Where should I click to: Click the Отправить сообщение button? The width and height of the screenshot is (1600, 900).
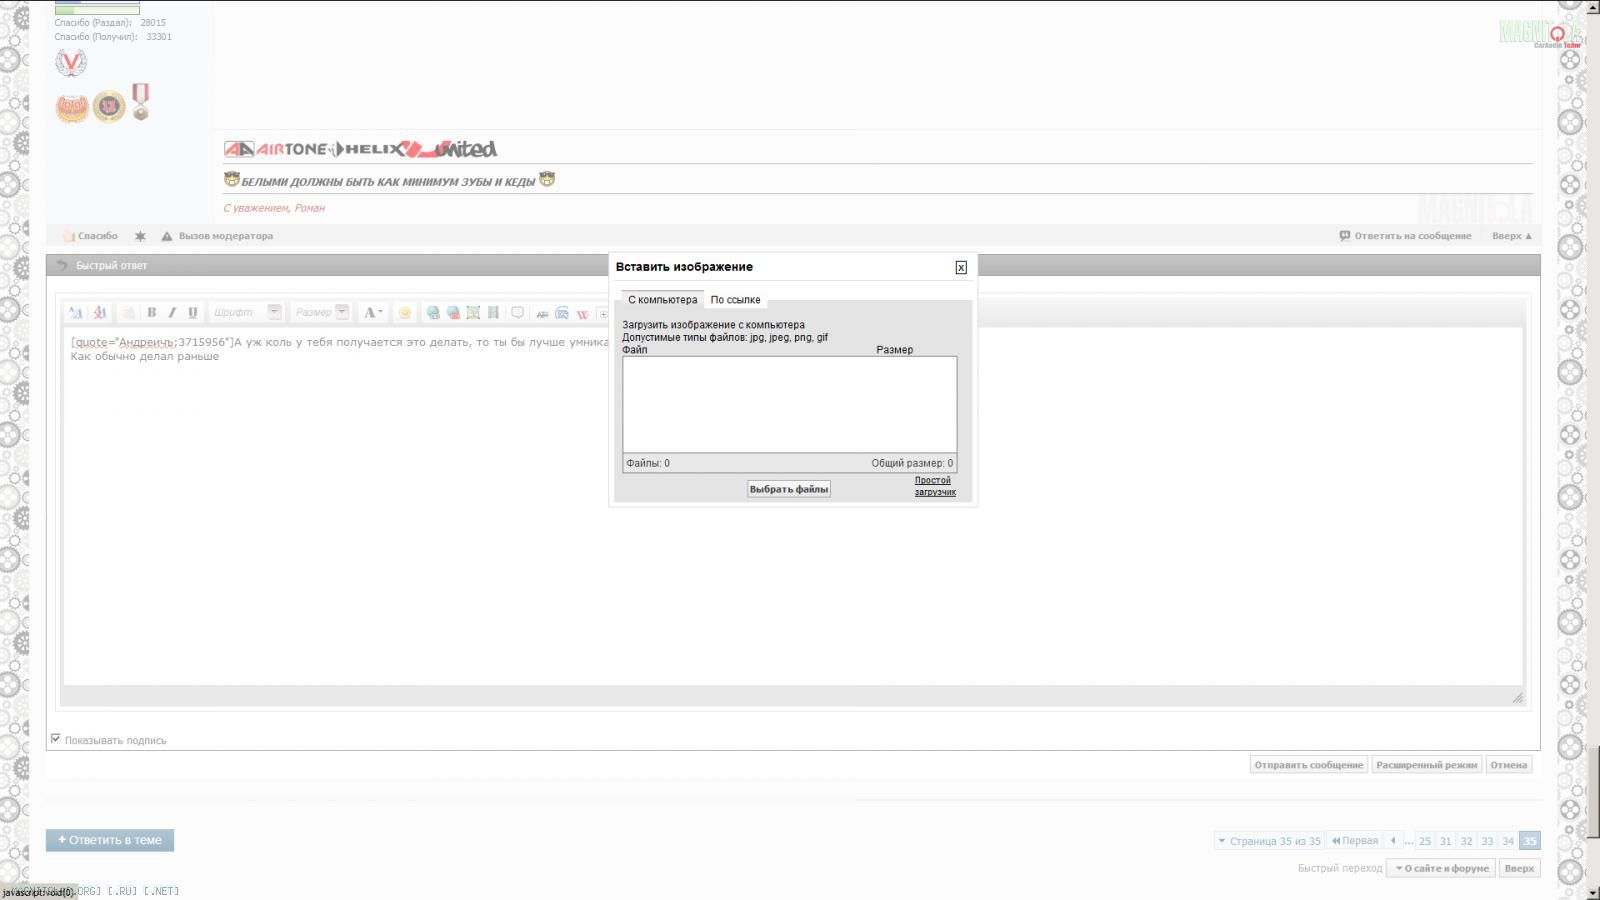point(1308,765)
